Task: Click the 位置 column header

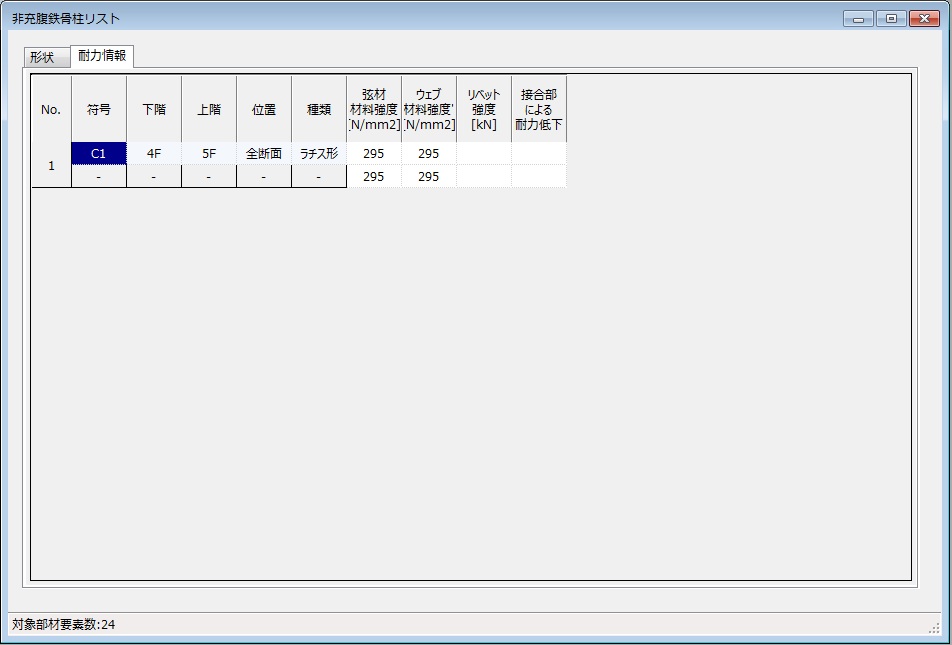Action: (x=264, y=109)
